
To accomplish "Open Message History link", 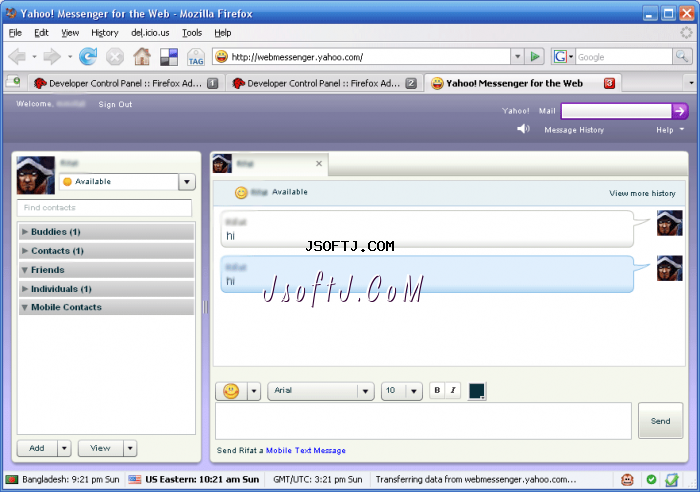I will pos(574,130).
